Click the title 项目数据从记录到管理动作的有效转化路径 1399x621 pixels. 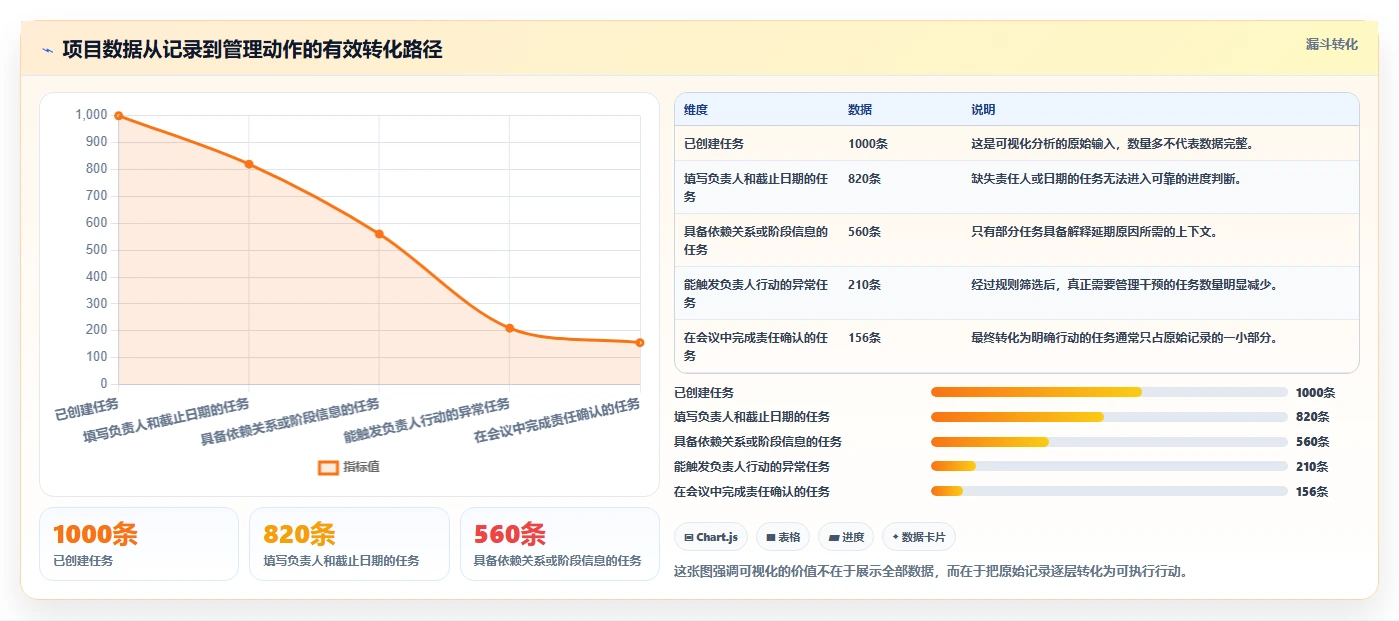tap(252, 50)
